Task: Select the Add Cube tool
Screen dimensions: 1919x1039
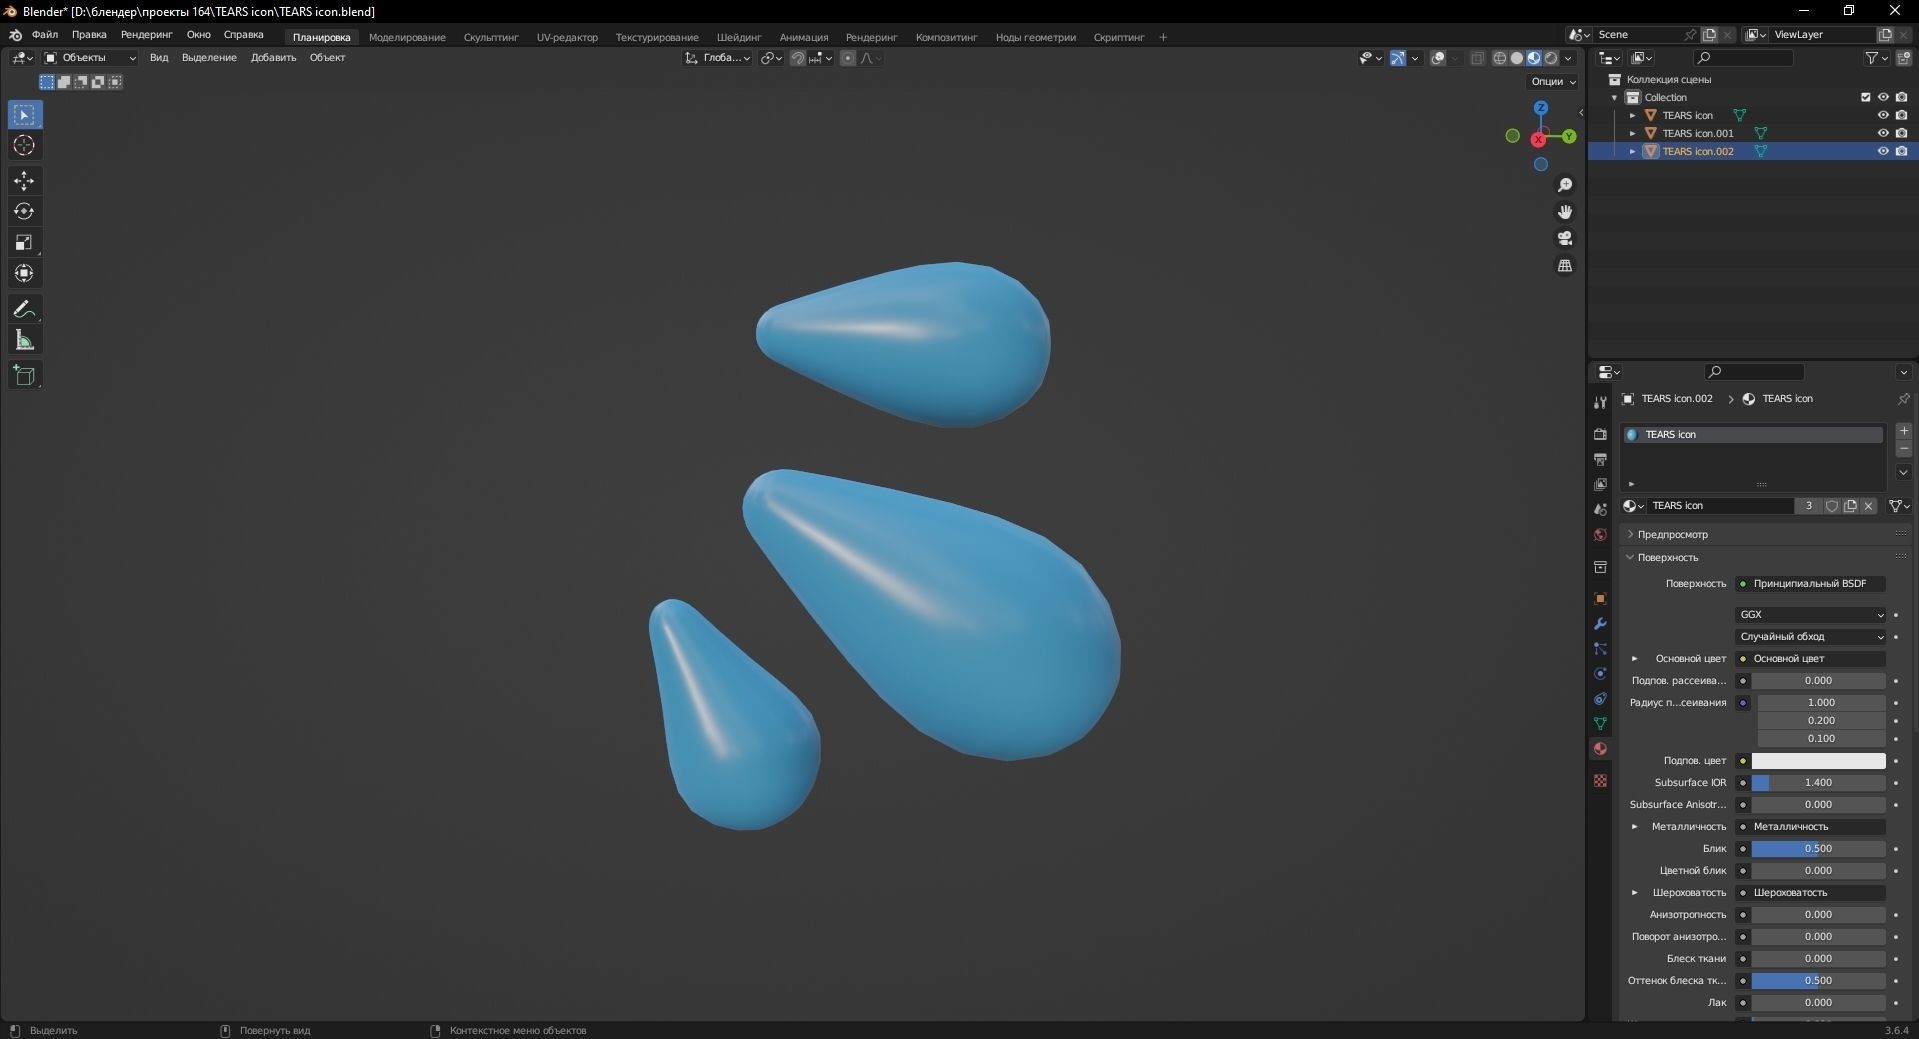Action: click(x=25, y=376)
